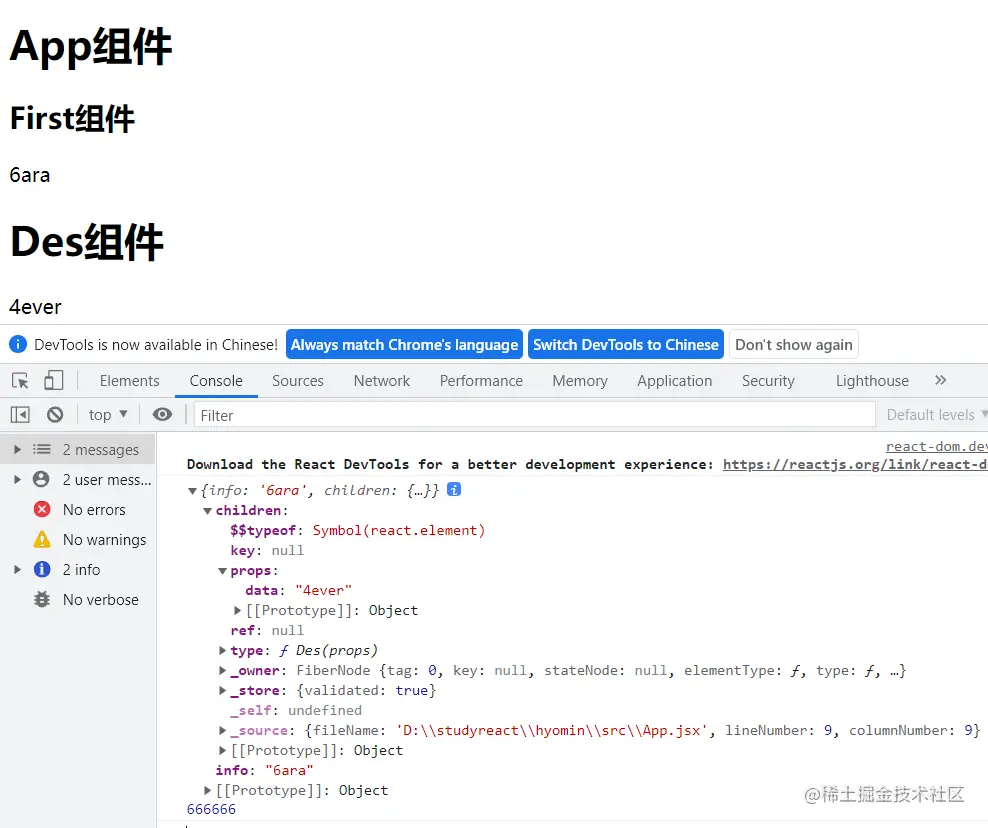
Task: Click the 4ever paragraph text on page
Action: tap(35, 307)
